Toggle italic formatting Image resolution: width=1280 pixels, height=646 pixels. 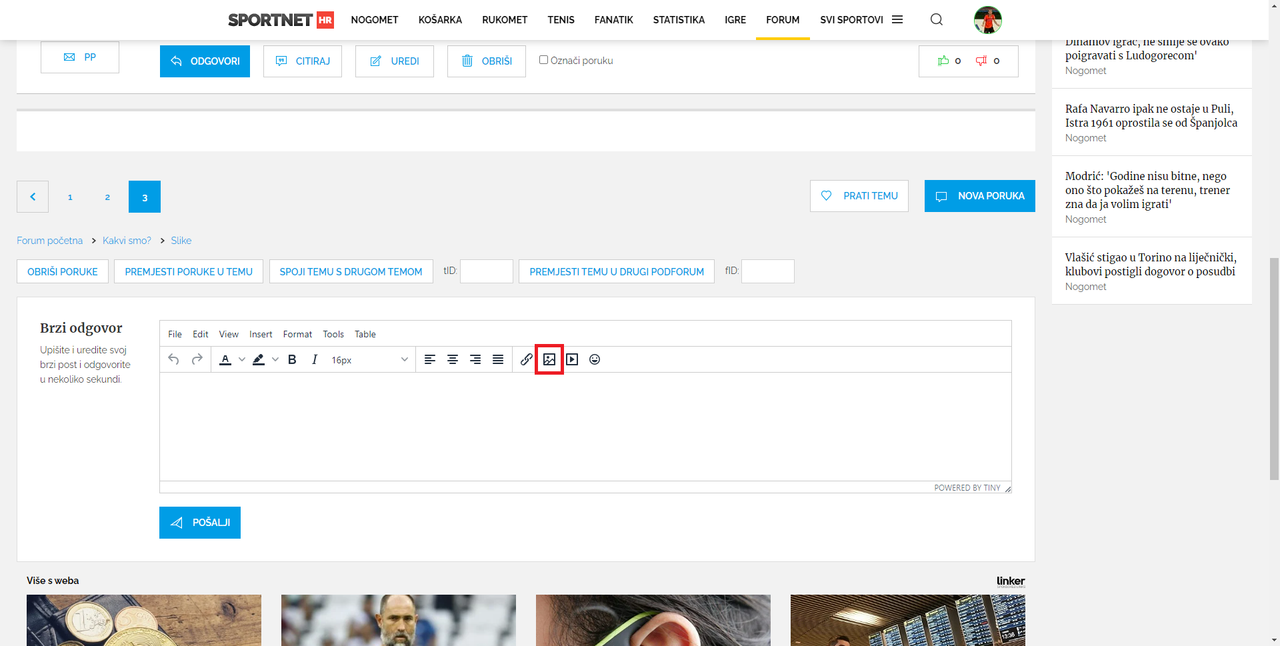click(315, 359)
